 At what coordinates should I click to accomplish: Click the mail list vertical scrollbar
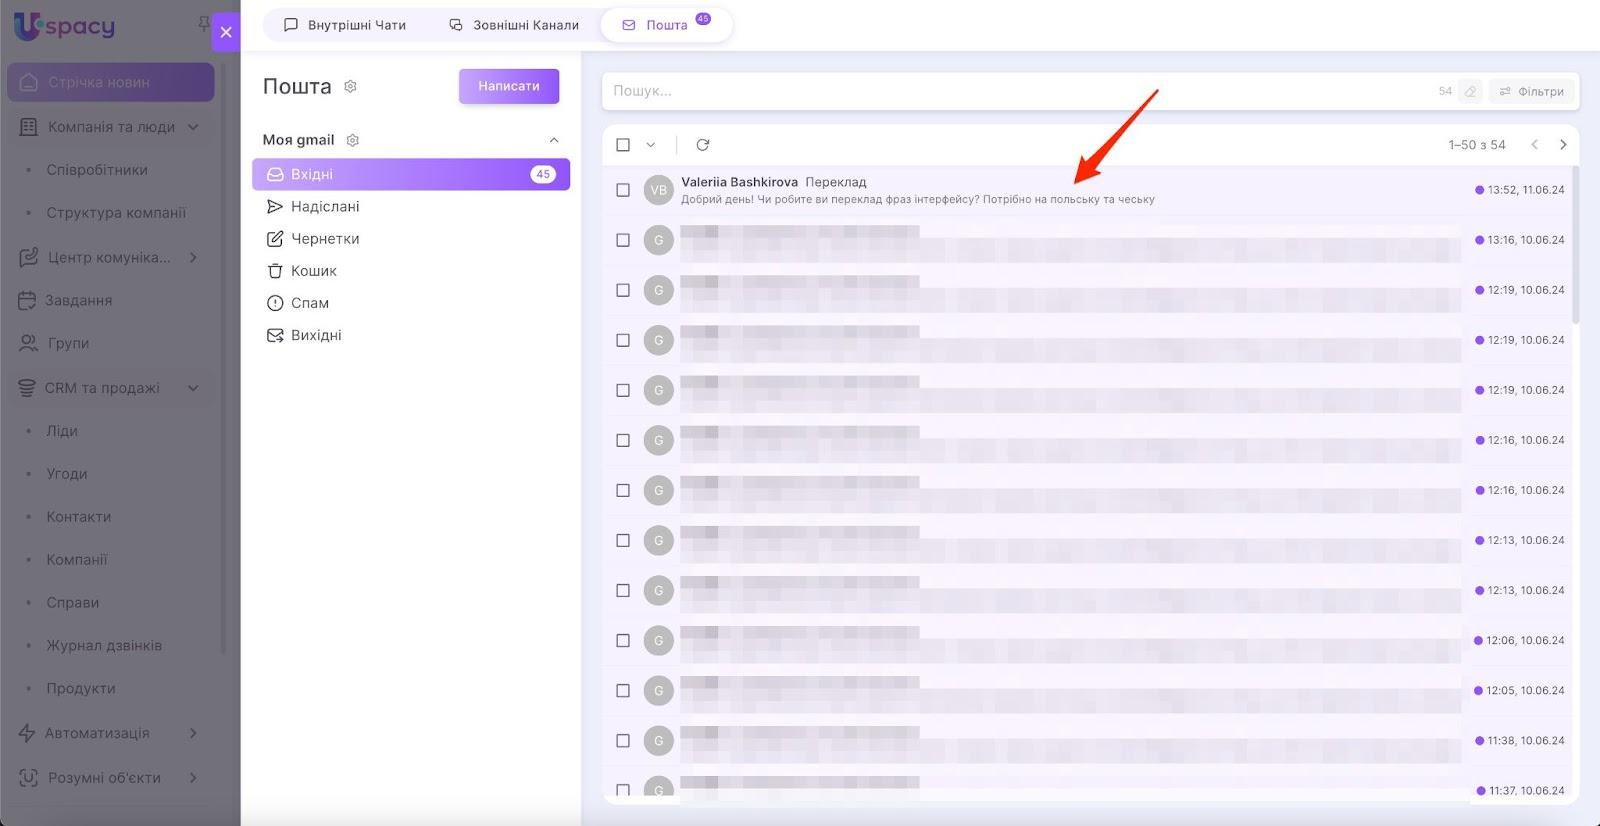tap(1576, 245)
